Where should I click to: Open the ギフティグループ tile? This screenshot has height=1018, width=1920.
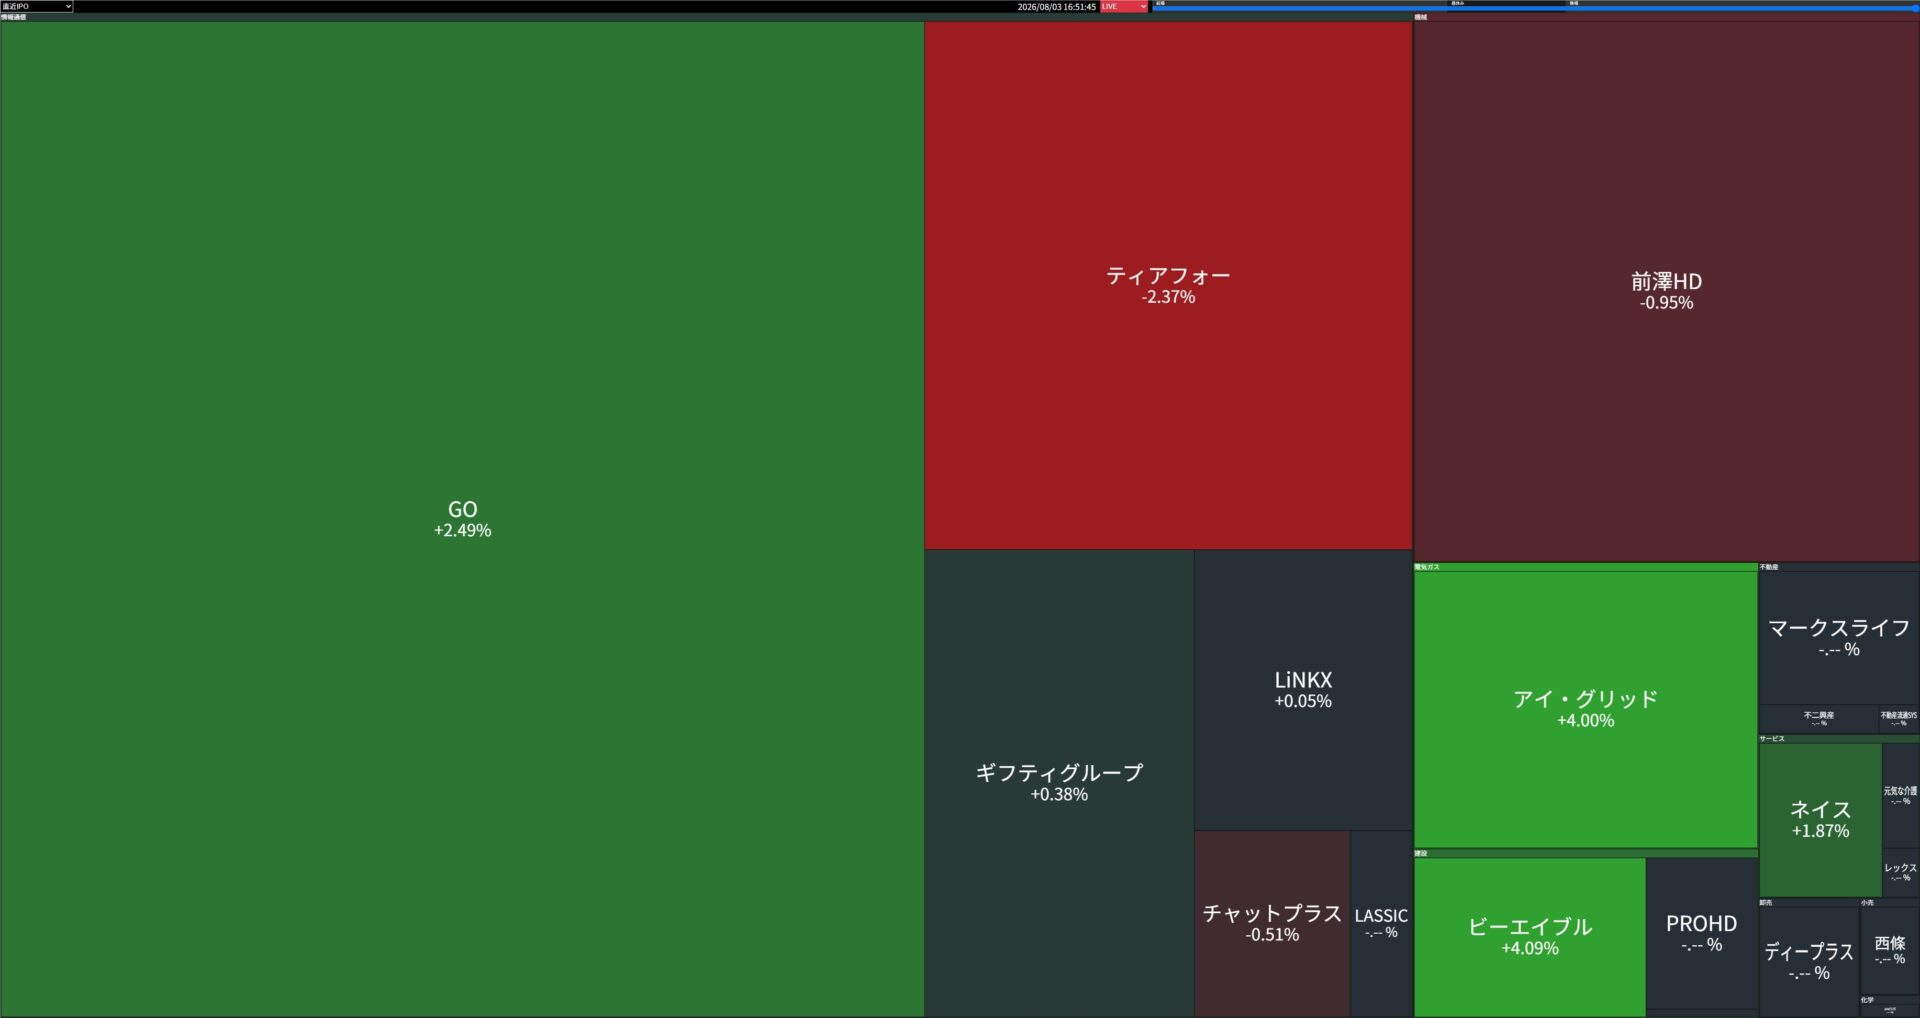pos(1059,783)
